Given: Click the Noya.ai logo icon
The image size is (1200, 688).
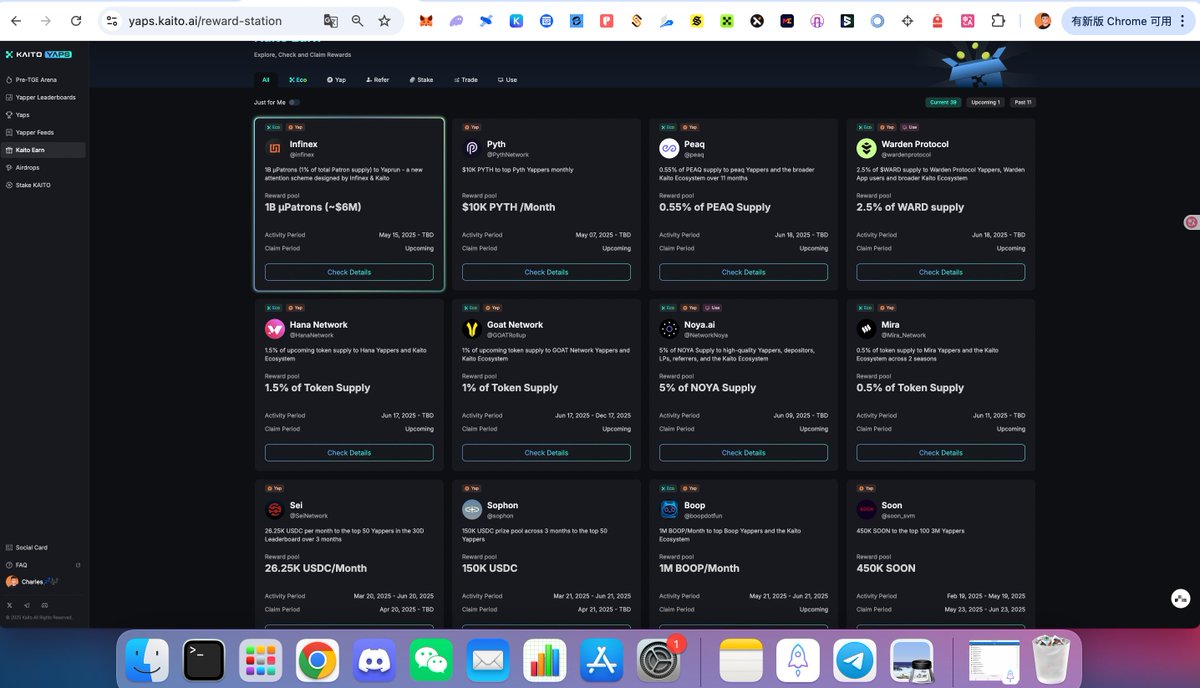Looking at the screenshot, I should (x=669, y=329).
